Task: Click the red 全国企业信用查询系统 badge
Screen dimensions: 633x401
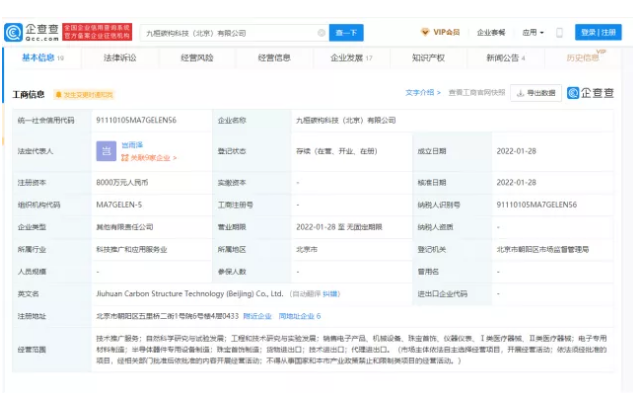Action: [97, 32]
